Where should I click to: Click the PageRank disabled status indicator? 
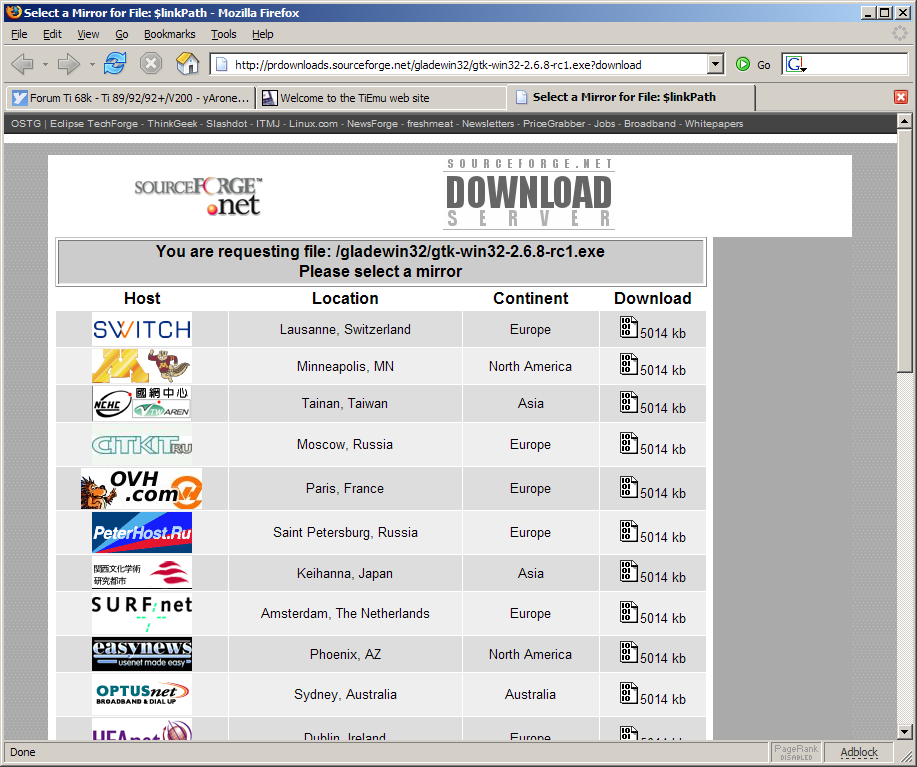click(x=796, y=752)
